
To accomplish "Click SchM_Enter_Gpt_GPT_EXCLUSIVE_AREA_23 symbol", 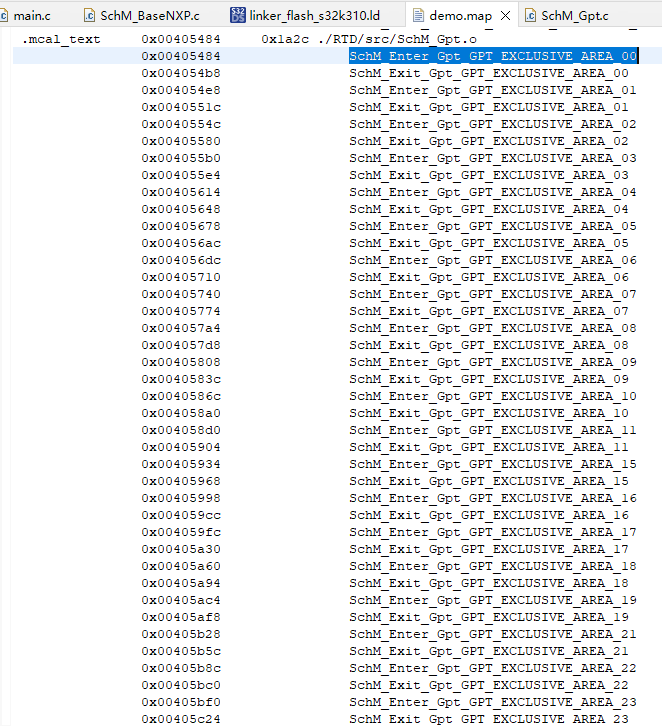I will 493,702.
